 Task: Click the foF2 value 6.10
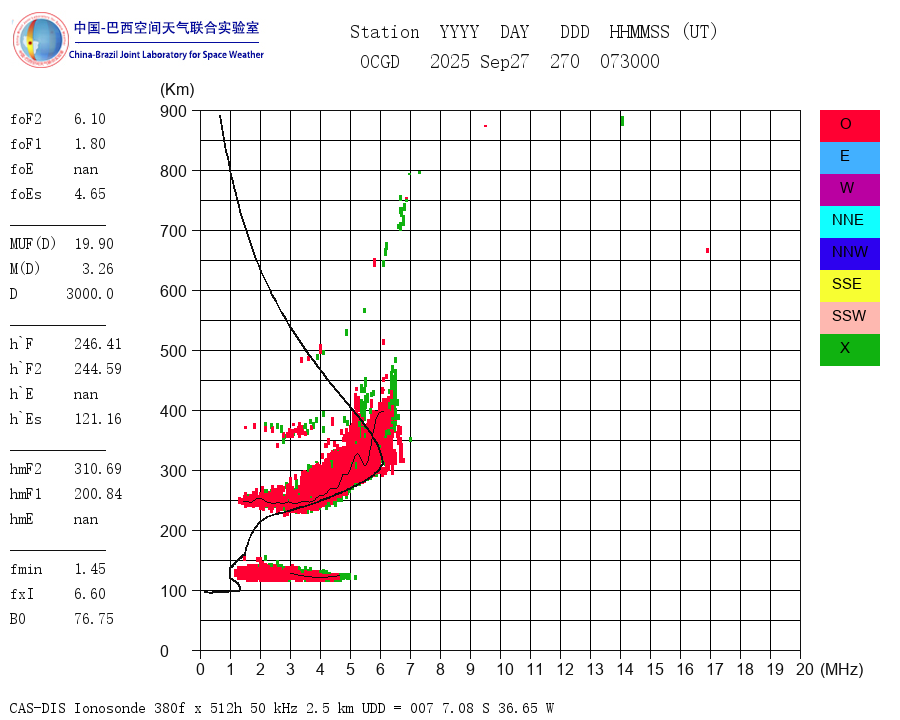[90, 119]
